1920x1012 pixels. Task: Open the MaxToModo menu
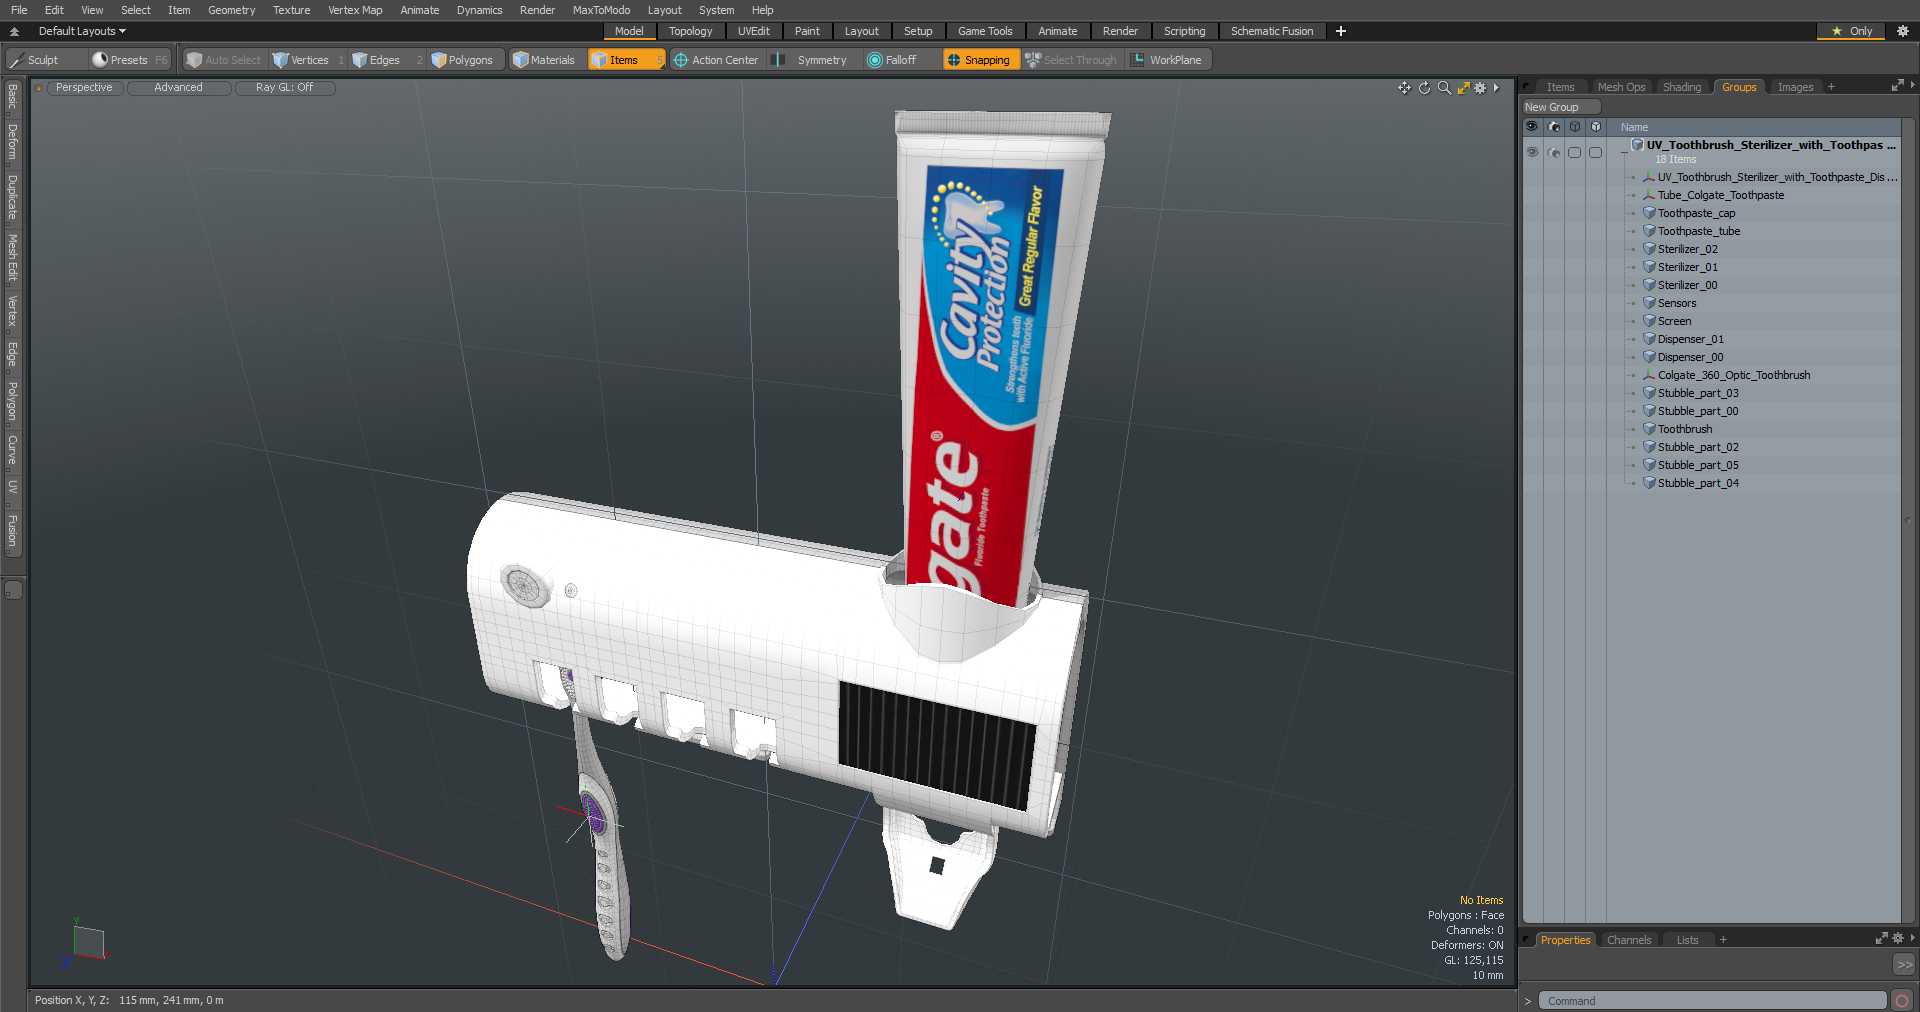click(601, 10)
